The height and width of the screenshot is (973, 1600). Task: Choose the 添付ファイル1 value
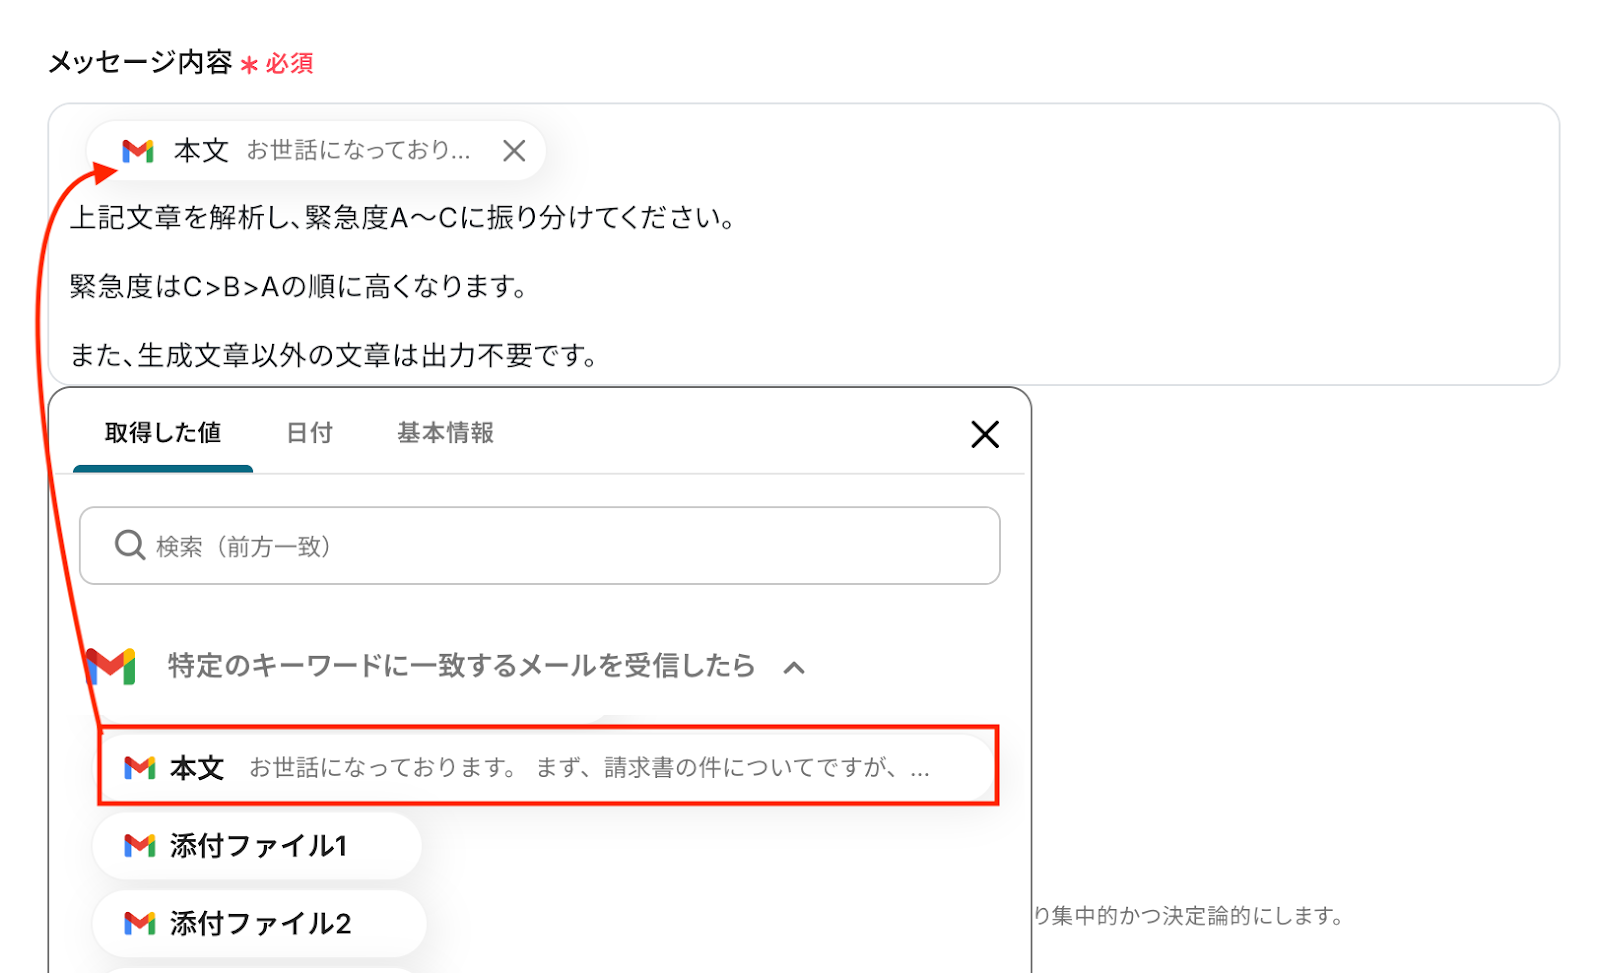[x=257, y=846]
